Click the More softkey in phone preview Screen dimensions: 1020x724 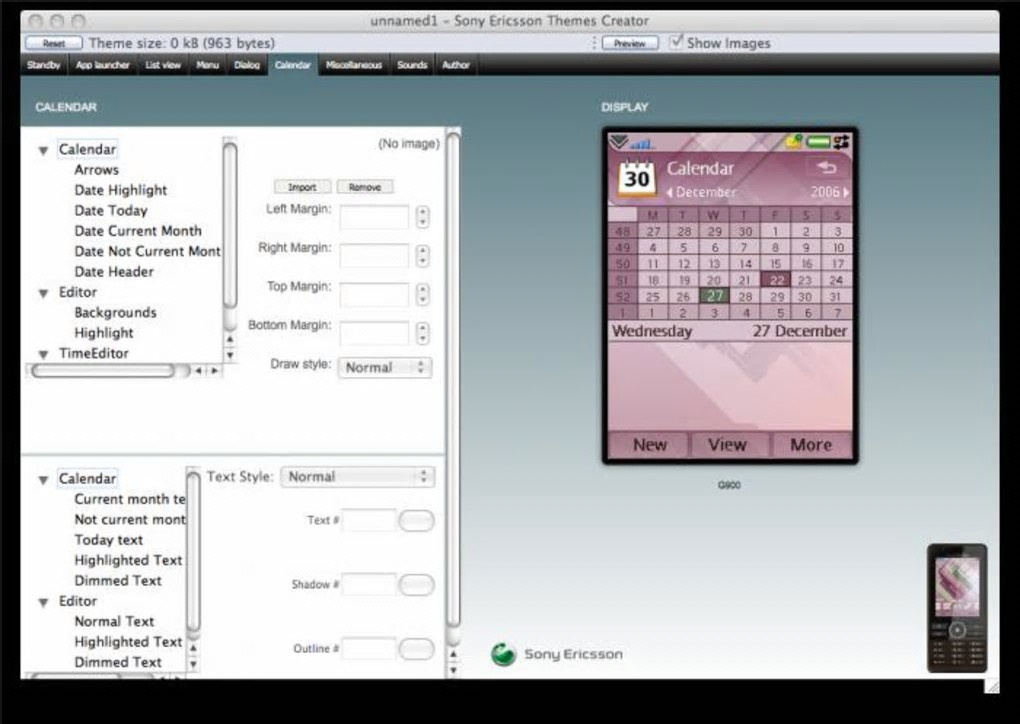point(811,444)
